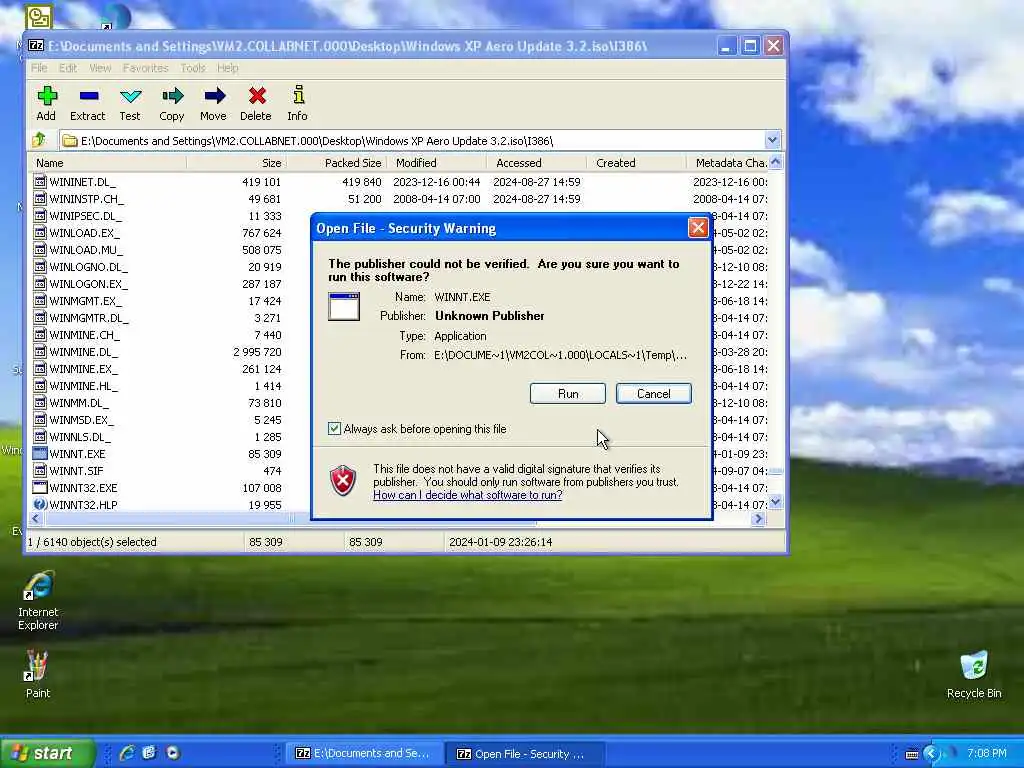Select the WINMSD.EX_ file name

coord(81,420)
